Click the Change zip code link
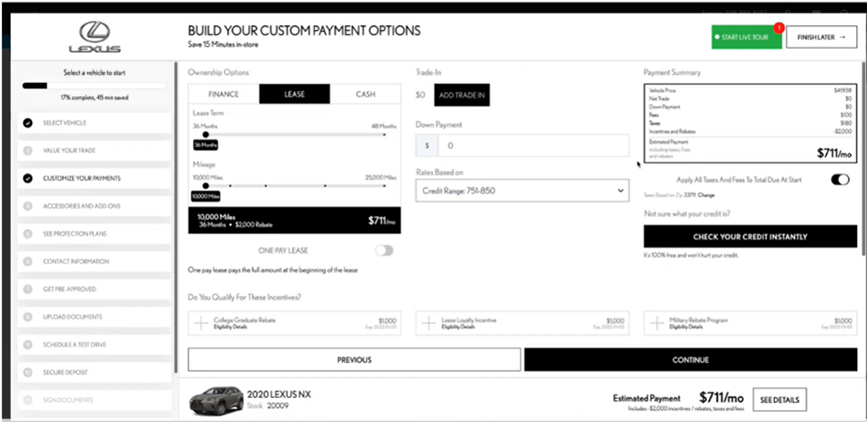The width and height of the screenshot is (867, 422). point(706,195)
